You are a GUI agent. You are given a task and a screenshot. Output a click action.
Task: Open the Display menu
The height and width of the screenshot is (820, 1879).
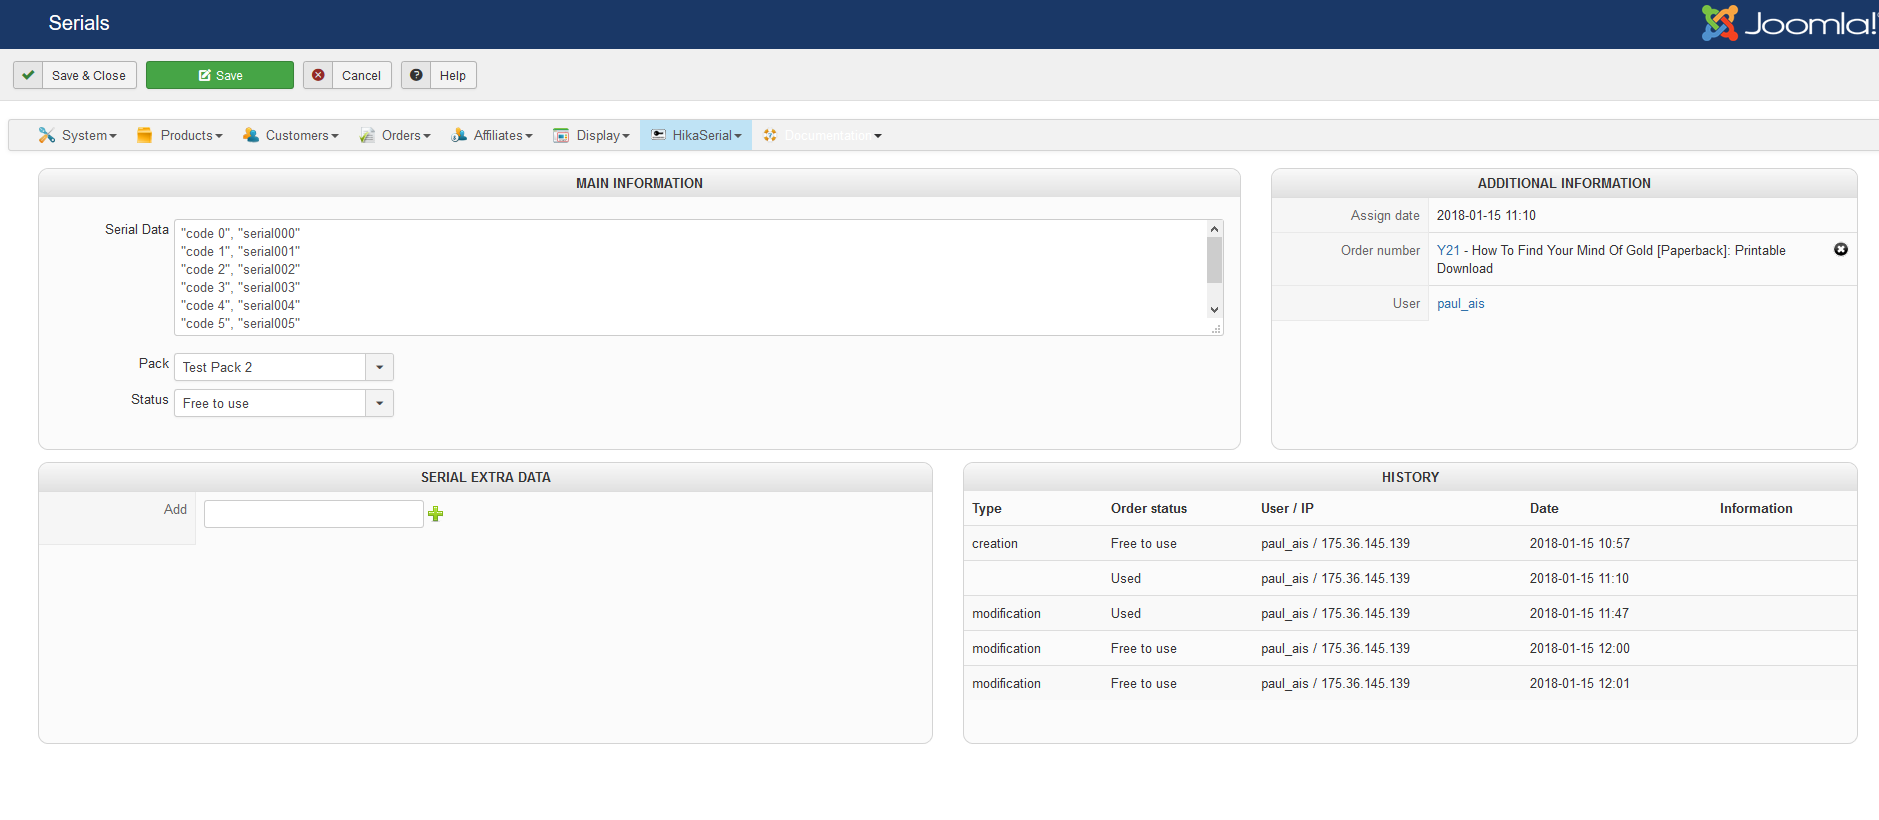coord(592,135)
